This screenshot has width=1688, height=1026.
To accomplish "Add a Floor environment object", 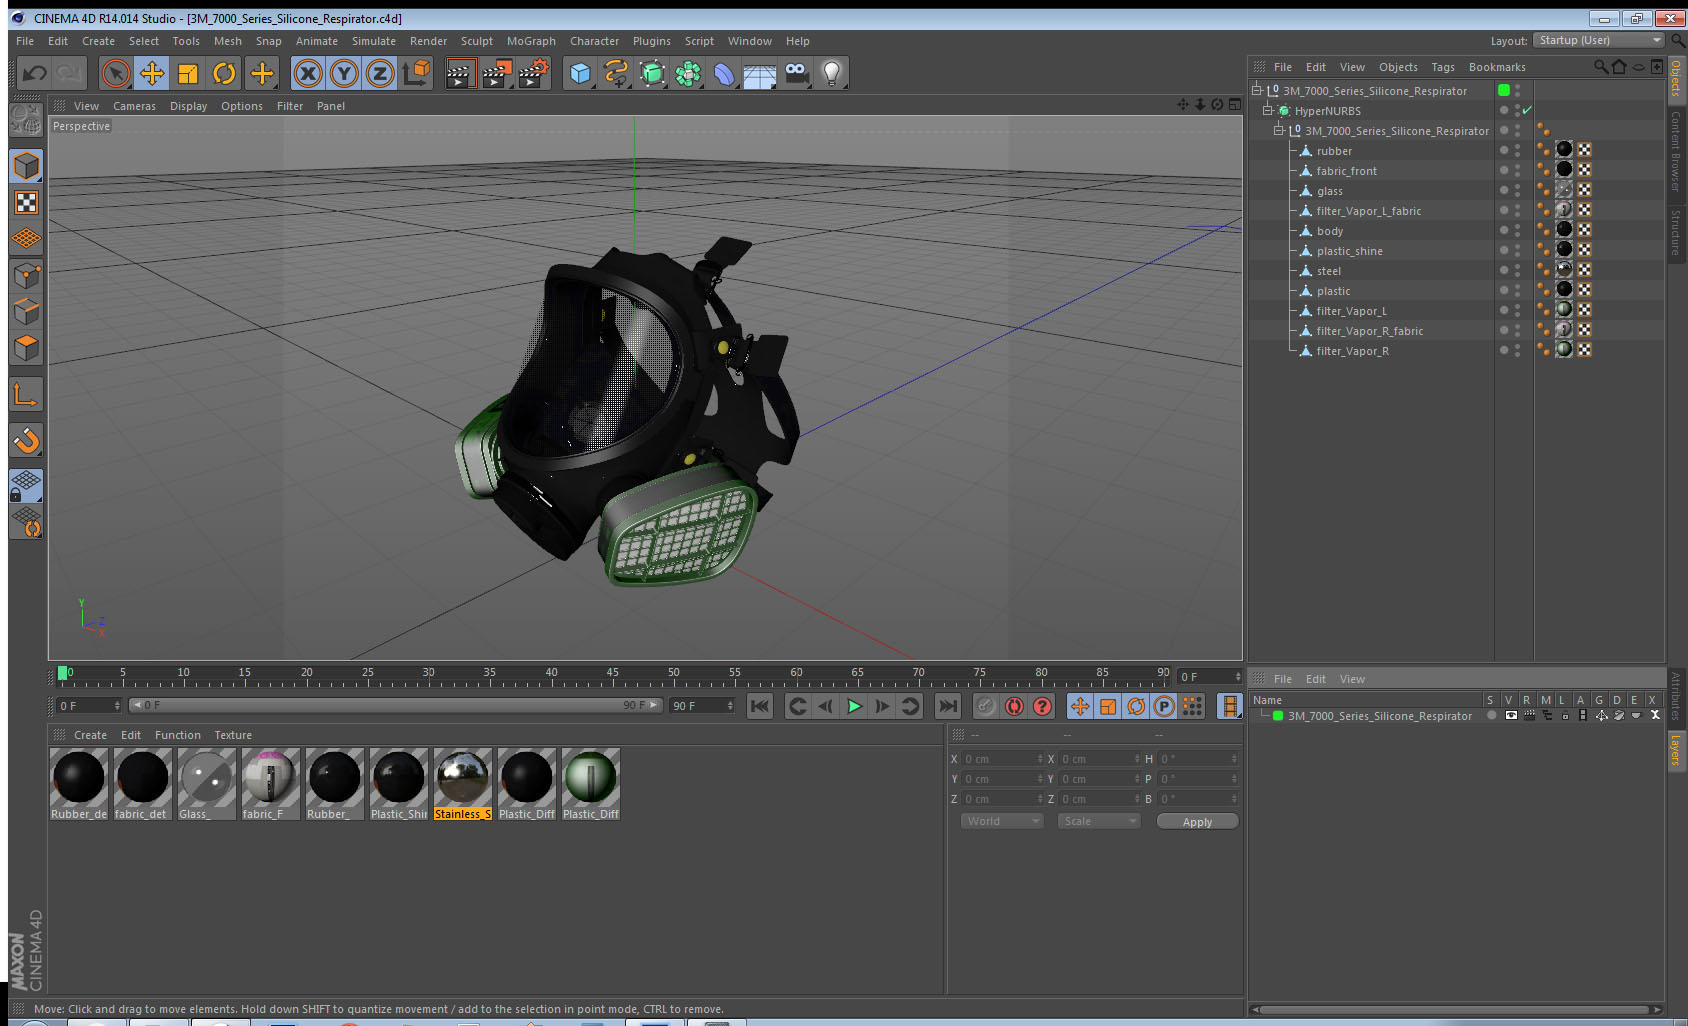I will 760,73.
